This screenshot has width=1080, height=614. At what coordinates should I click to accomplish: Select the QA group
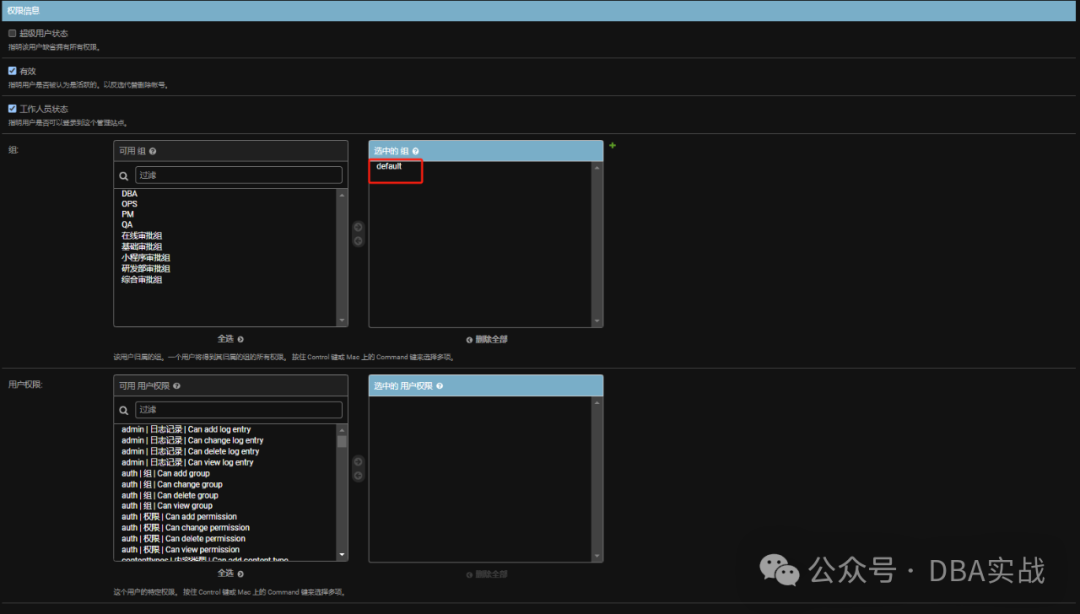(127, 225)
